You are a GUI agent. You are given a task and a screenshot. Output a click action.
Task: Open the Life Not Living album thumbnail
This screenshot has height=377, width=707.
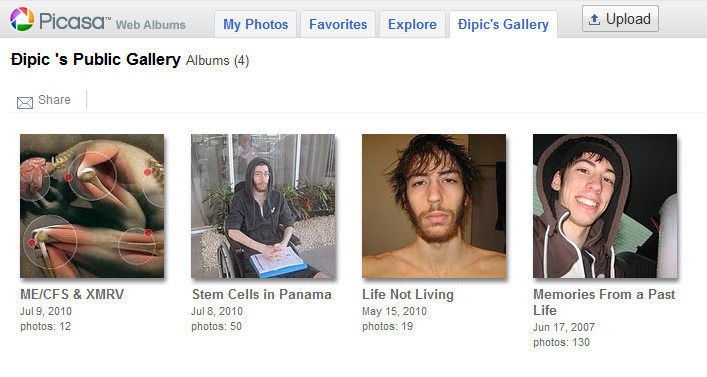tap(434, 206)
